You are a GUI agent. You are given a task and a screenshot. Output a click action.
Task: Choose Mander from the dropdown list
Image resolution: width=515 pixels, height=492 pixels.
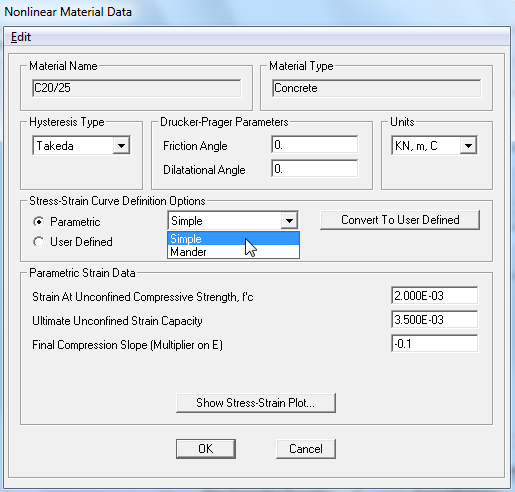(233, 252)
